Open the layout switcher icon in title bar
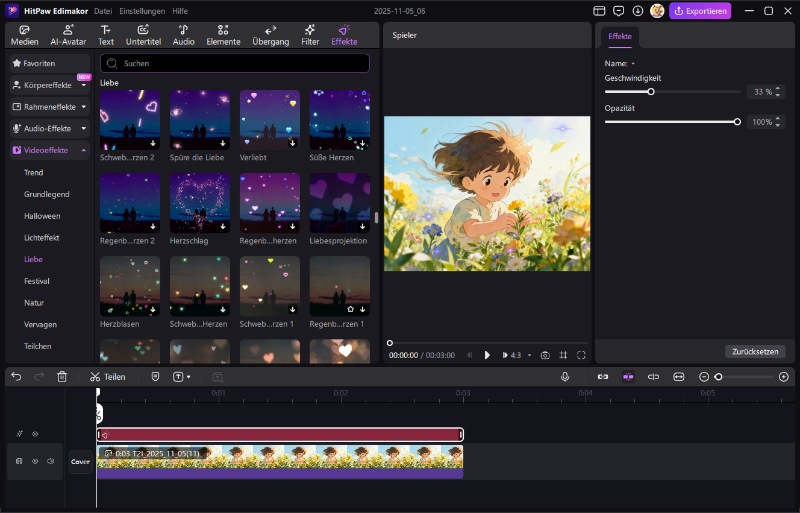Image resolution: width=800 pixels, height=513 pixels. (599, 11)
